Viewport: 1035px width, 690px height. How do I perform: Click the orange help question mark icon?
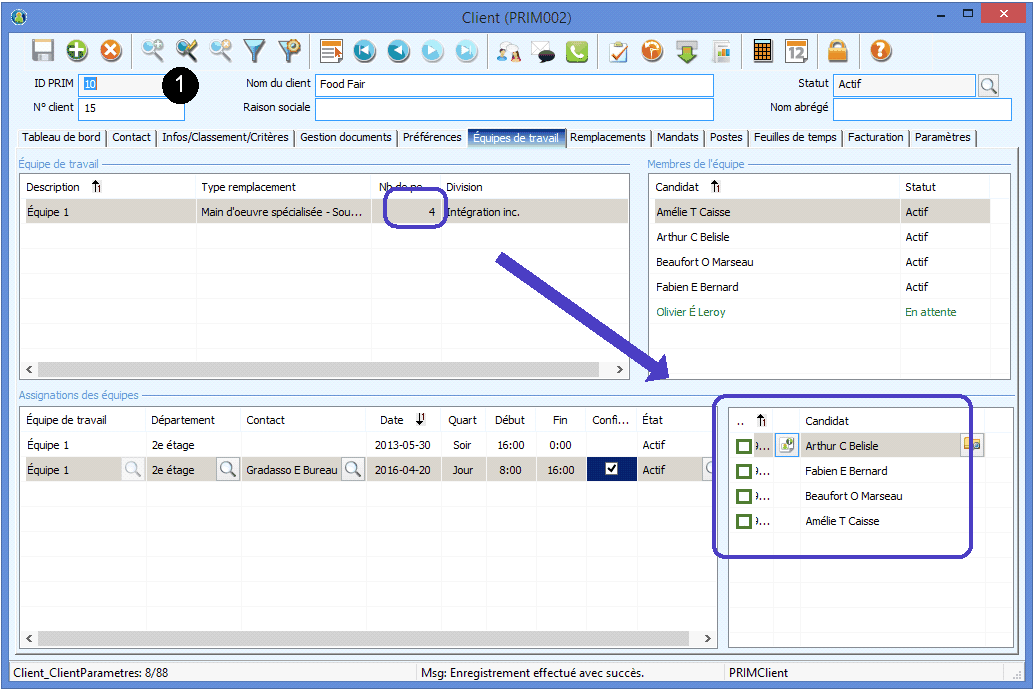[880, 51]
